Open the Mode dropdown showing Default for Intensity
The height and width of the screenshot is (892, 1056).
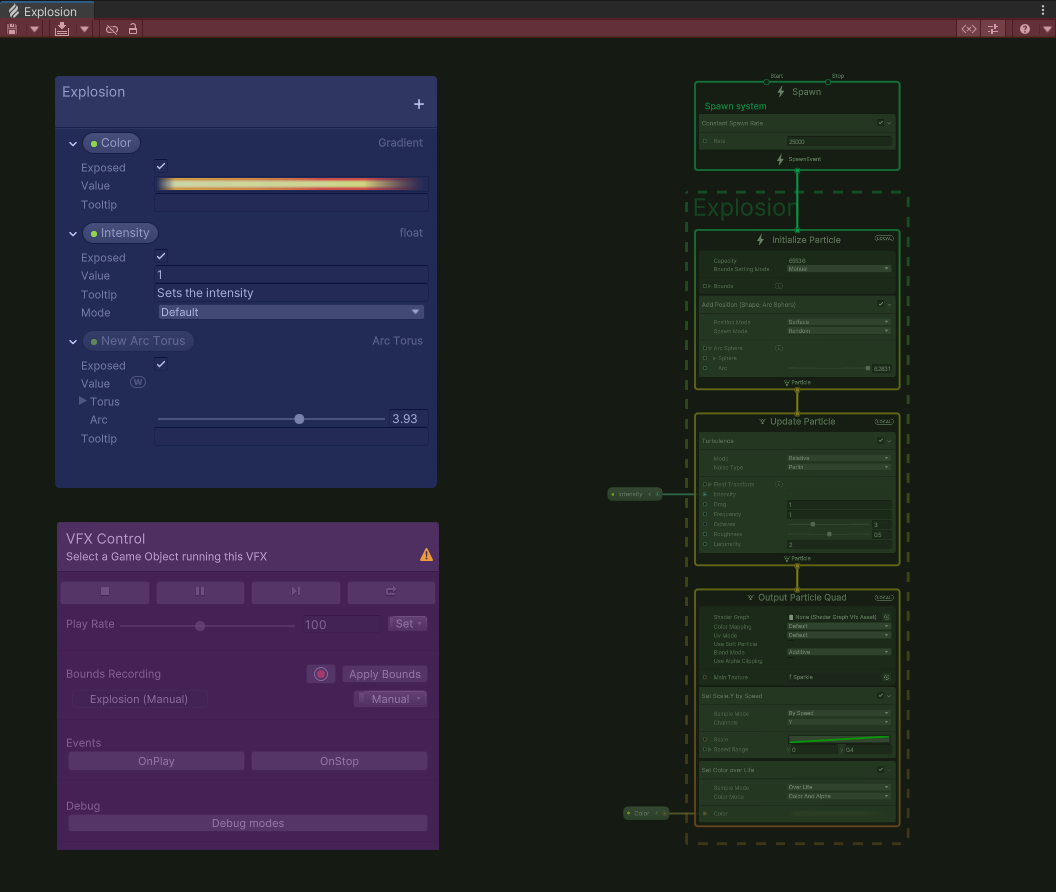click(x=290, y=312)
